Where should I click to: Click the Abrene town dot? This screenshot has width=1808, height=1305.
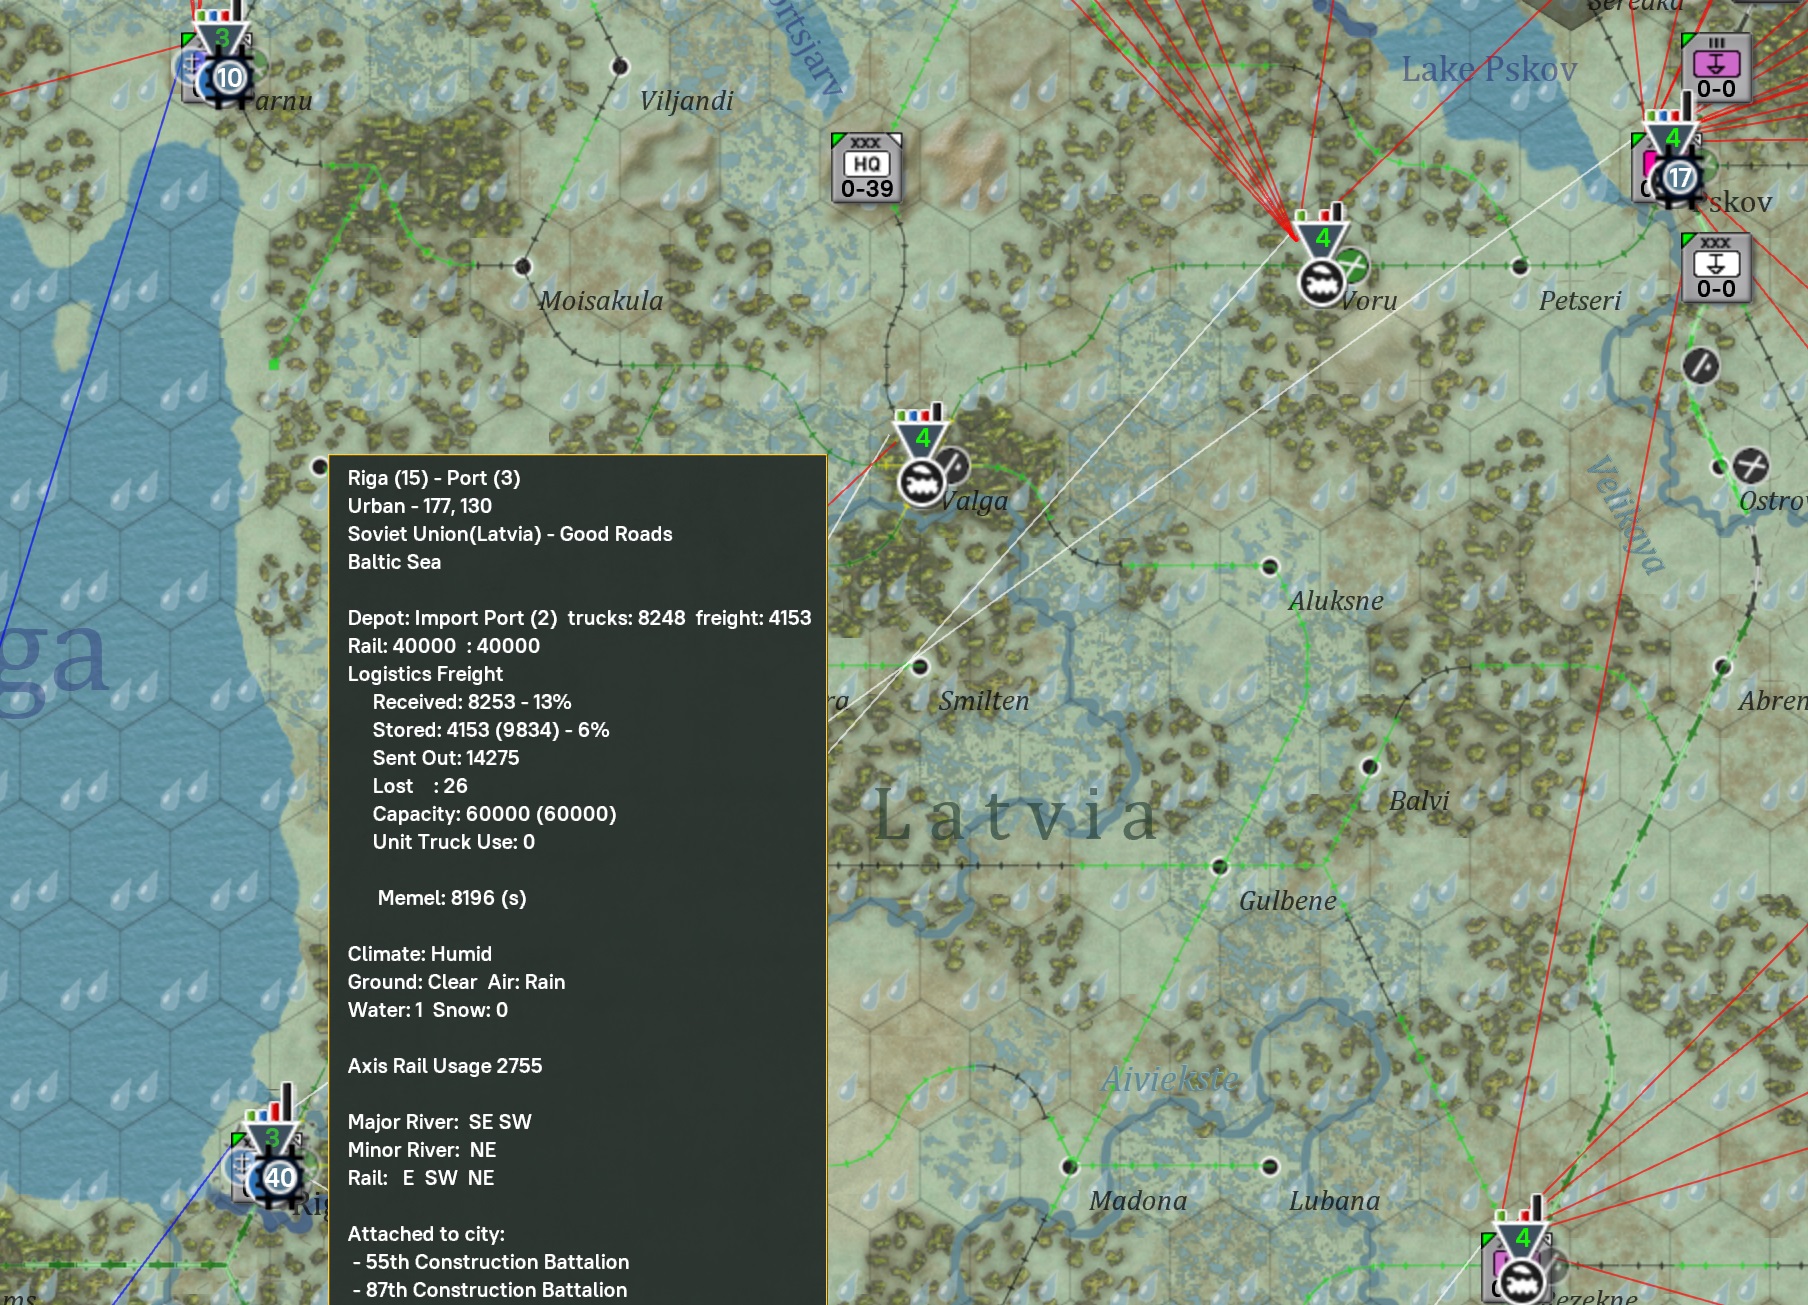click(1723, 666)
